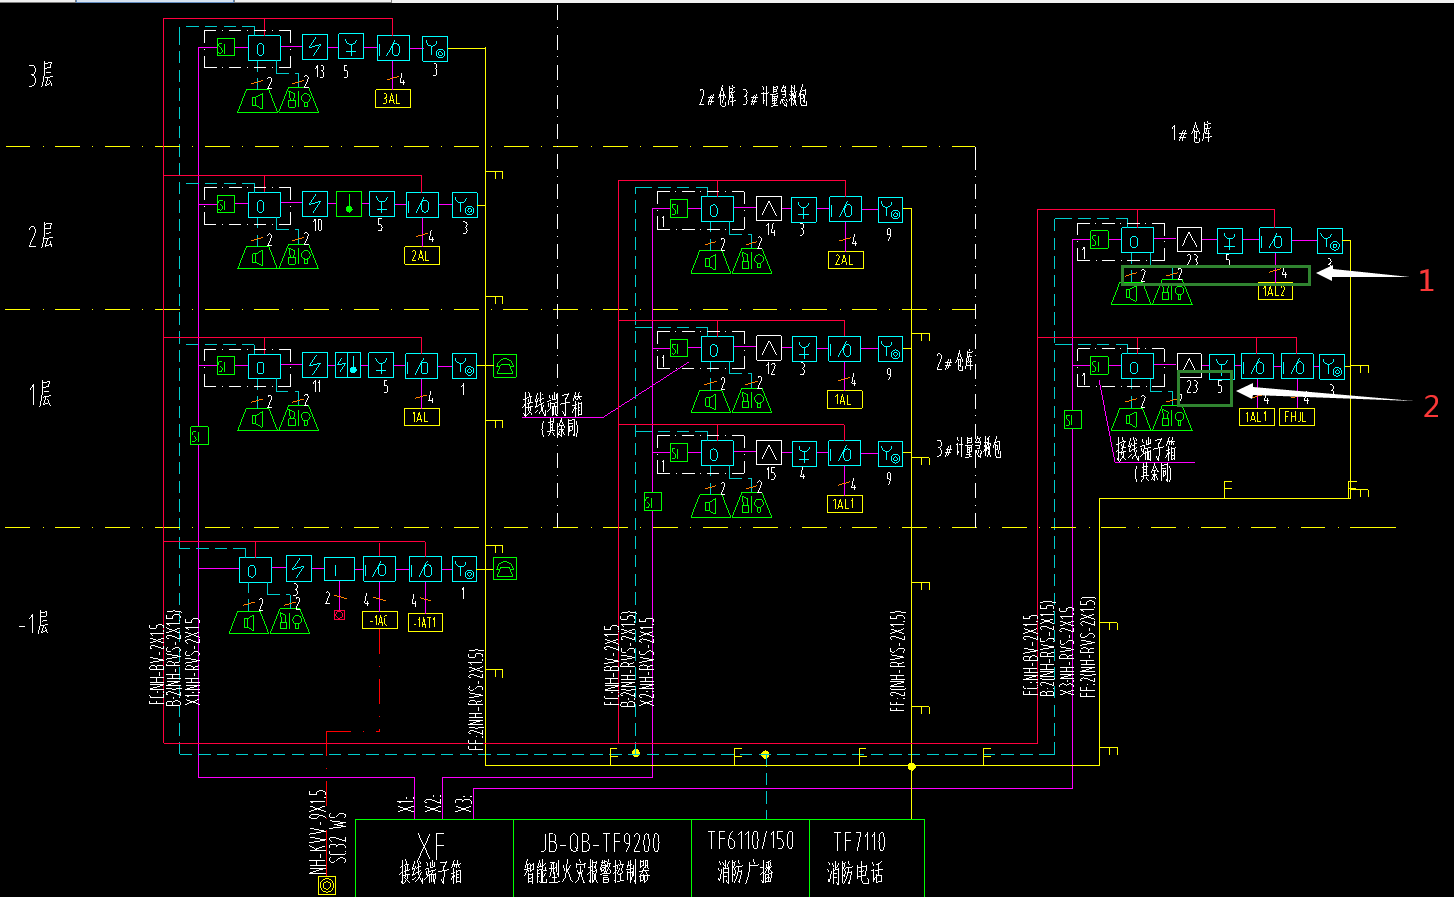Select the FHJL panel label
Viewport: 1454px width, 897px height.
point(1296,417)
